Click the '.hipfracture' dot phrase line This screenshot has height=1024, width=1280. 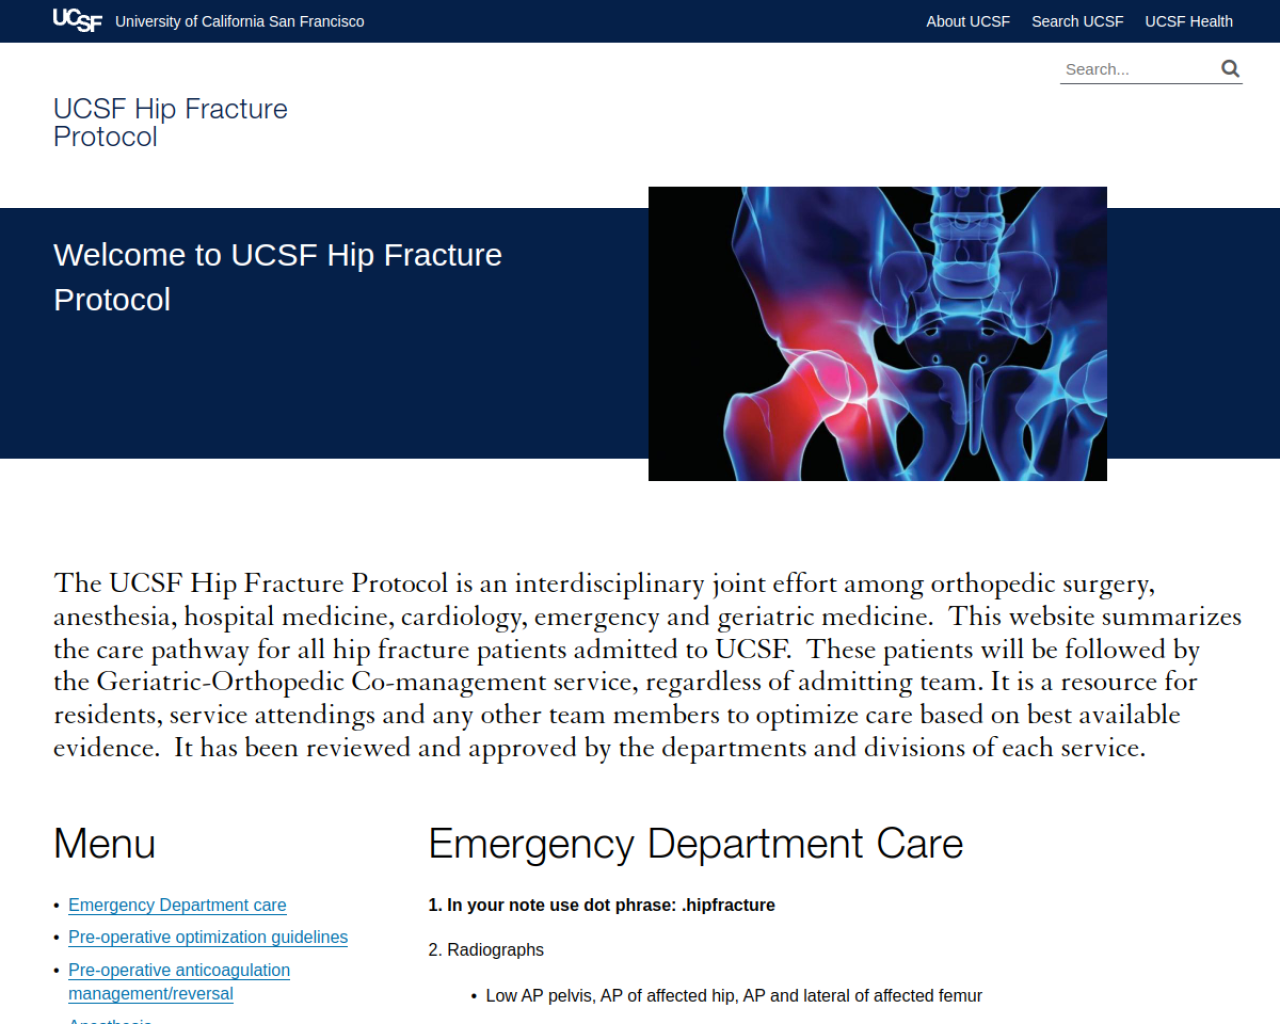click(x=601, y=905)
